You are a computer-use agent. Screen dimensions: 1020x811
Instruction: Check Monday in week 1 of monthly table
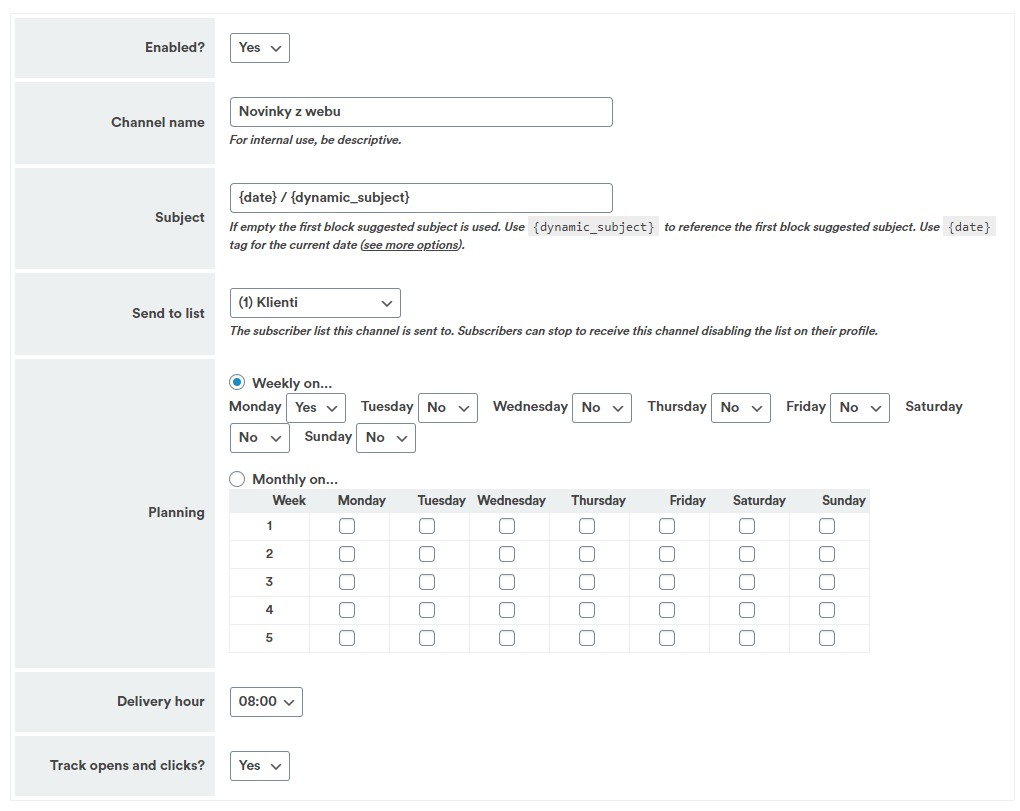pyautogui.click(x=347, y=526)
